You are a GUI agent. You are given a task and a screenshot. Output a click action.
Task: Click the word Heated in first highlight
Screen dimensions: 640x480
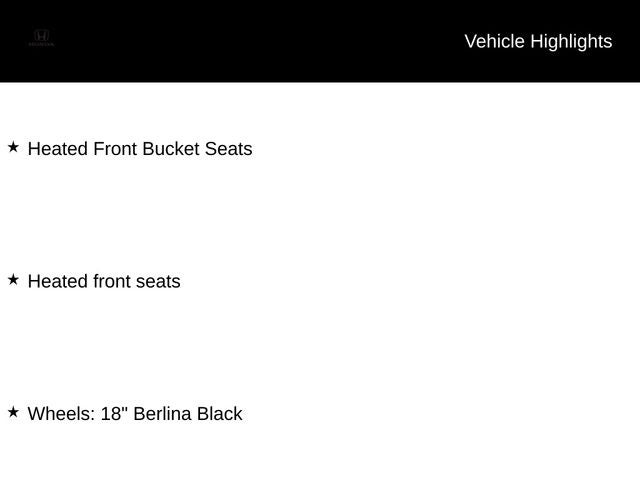tap(58, 149)
